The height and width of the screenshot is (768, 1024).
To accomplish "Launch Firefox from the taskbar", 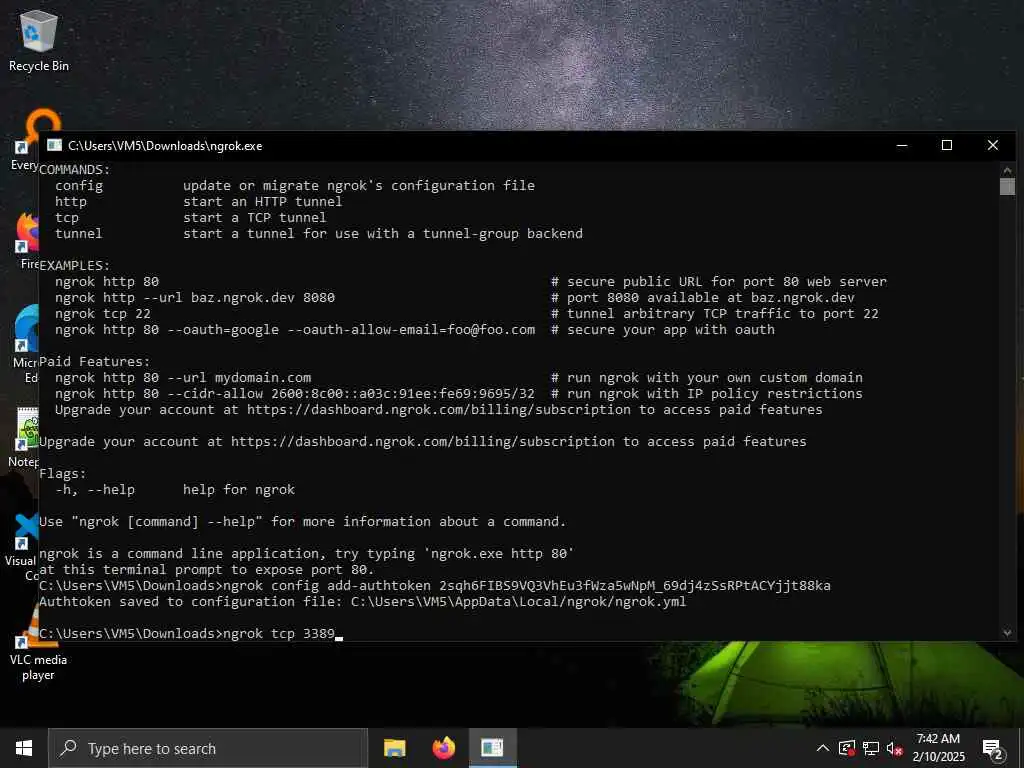I will point(443,748).
